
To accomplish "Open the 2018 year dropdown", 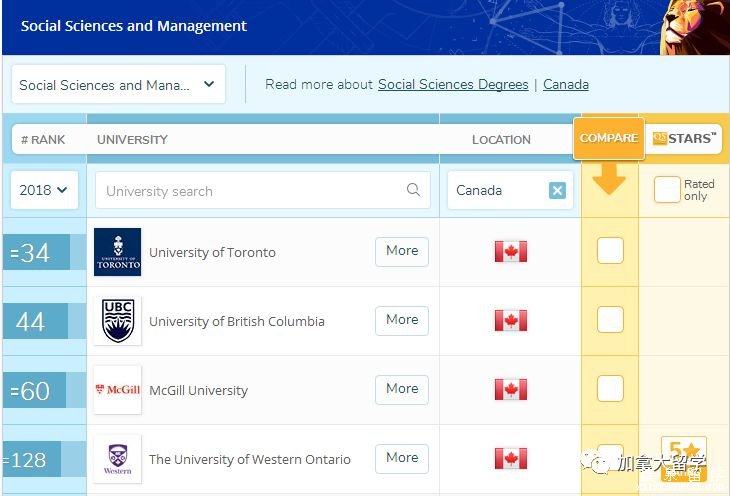I will (44, 190).
